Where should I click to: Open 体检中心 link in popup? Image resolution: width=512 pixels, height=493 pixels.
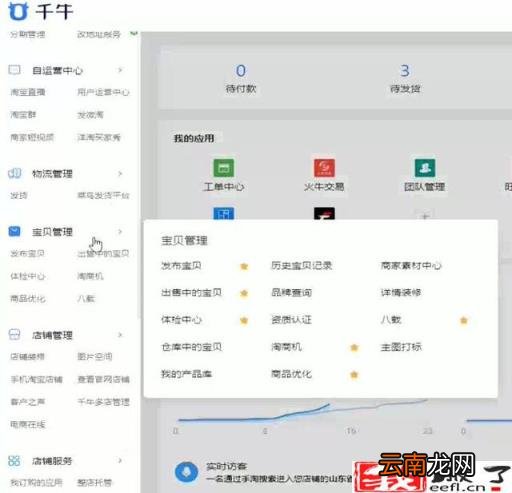click(182, 320)
